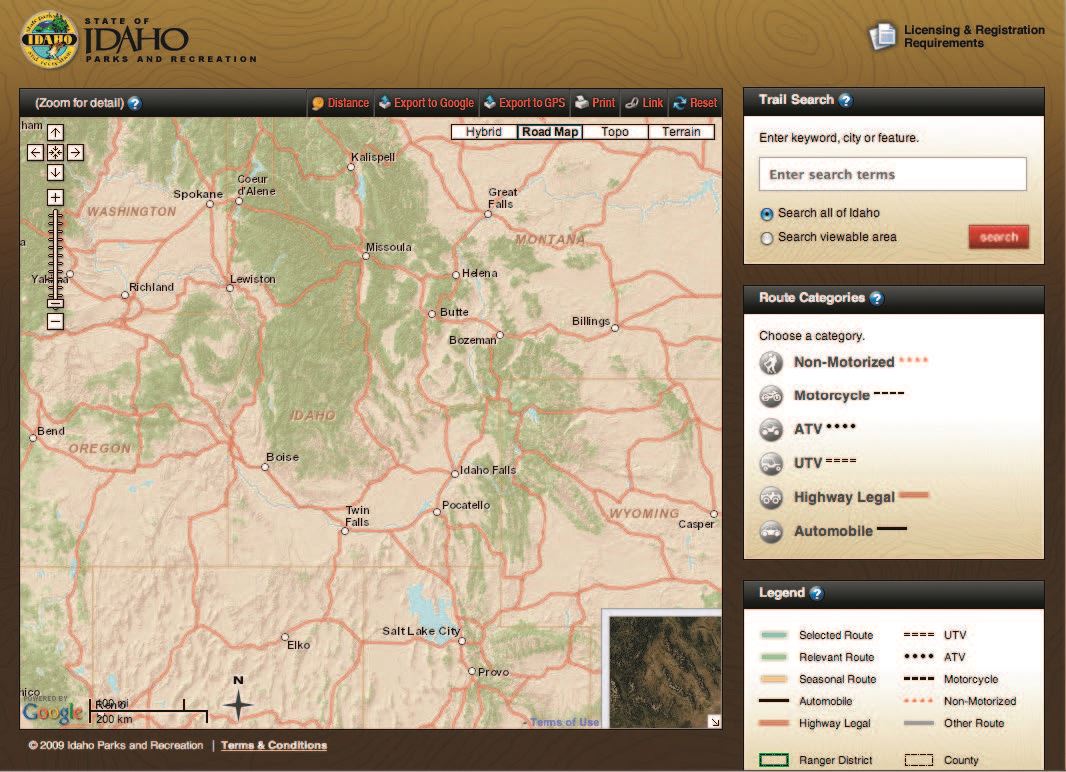Click the Enter search terms field
Viewport: 1066px width, 772px height.
(893, 175)
